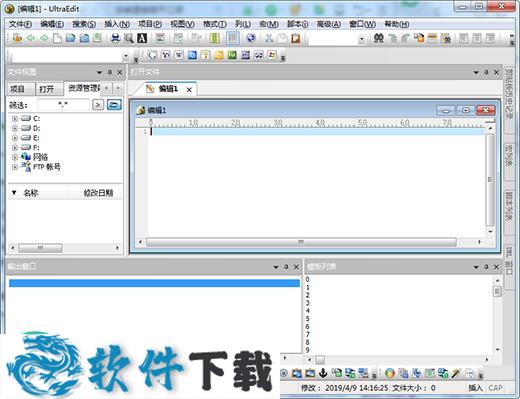Viewport: 520px width, 399px height.
Task: Expand the 网络 network tree node
Action: point(14,157)
